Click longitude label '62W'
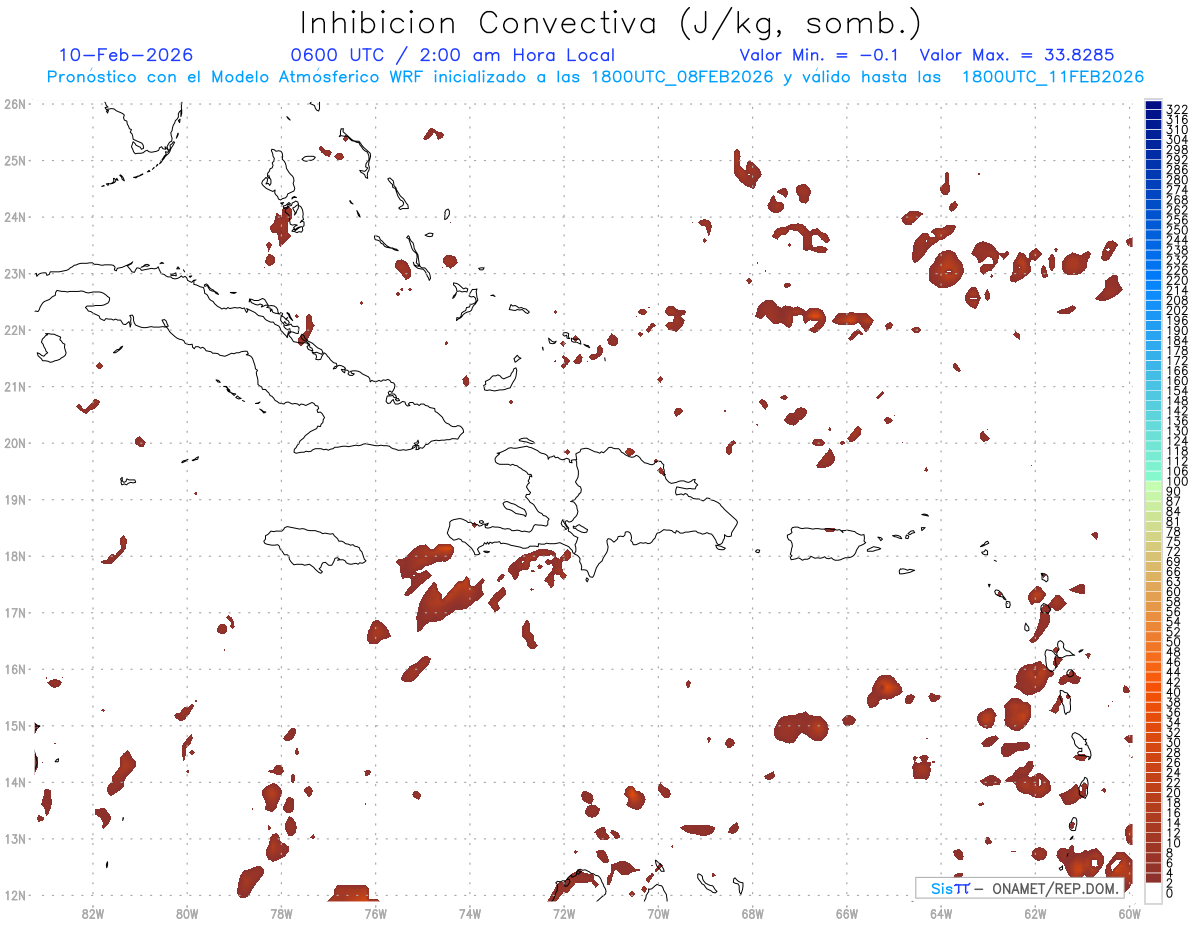 pyautogui.click(x=1035, y=913)
